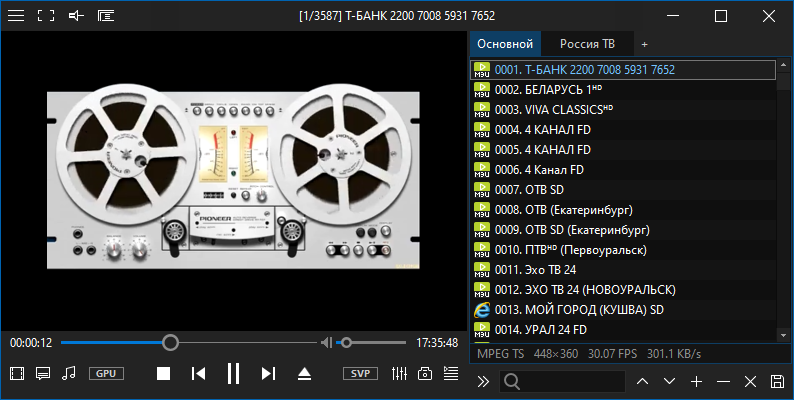This screenshot has width=794, height=400.
Task: Add a new playlist tab with plus
Action: (645, 45)
